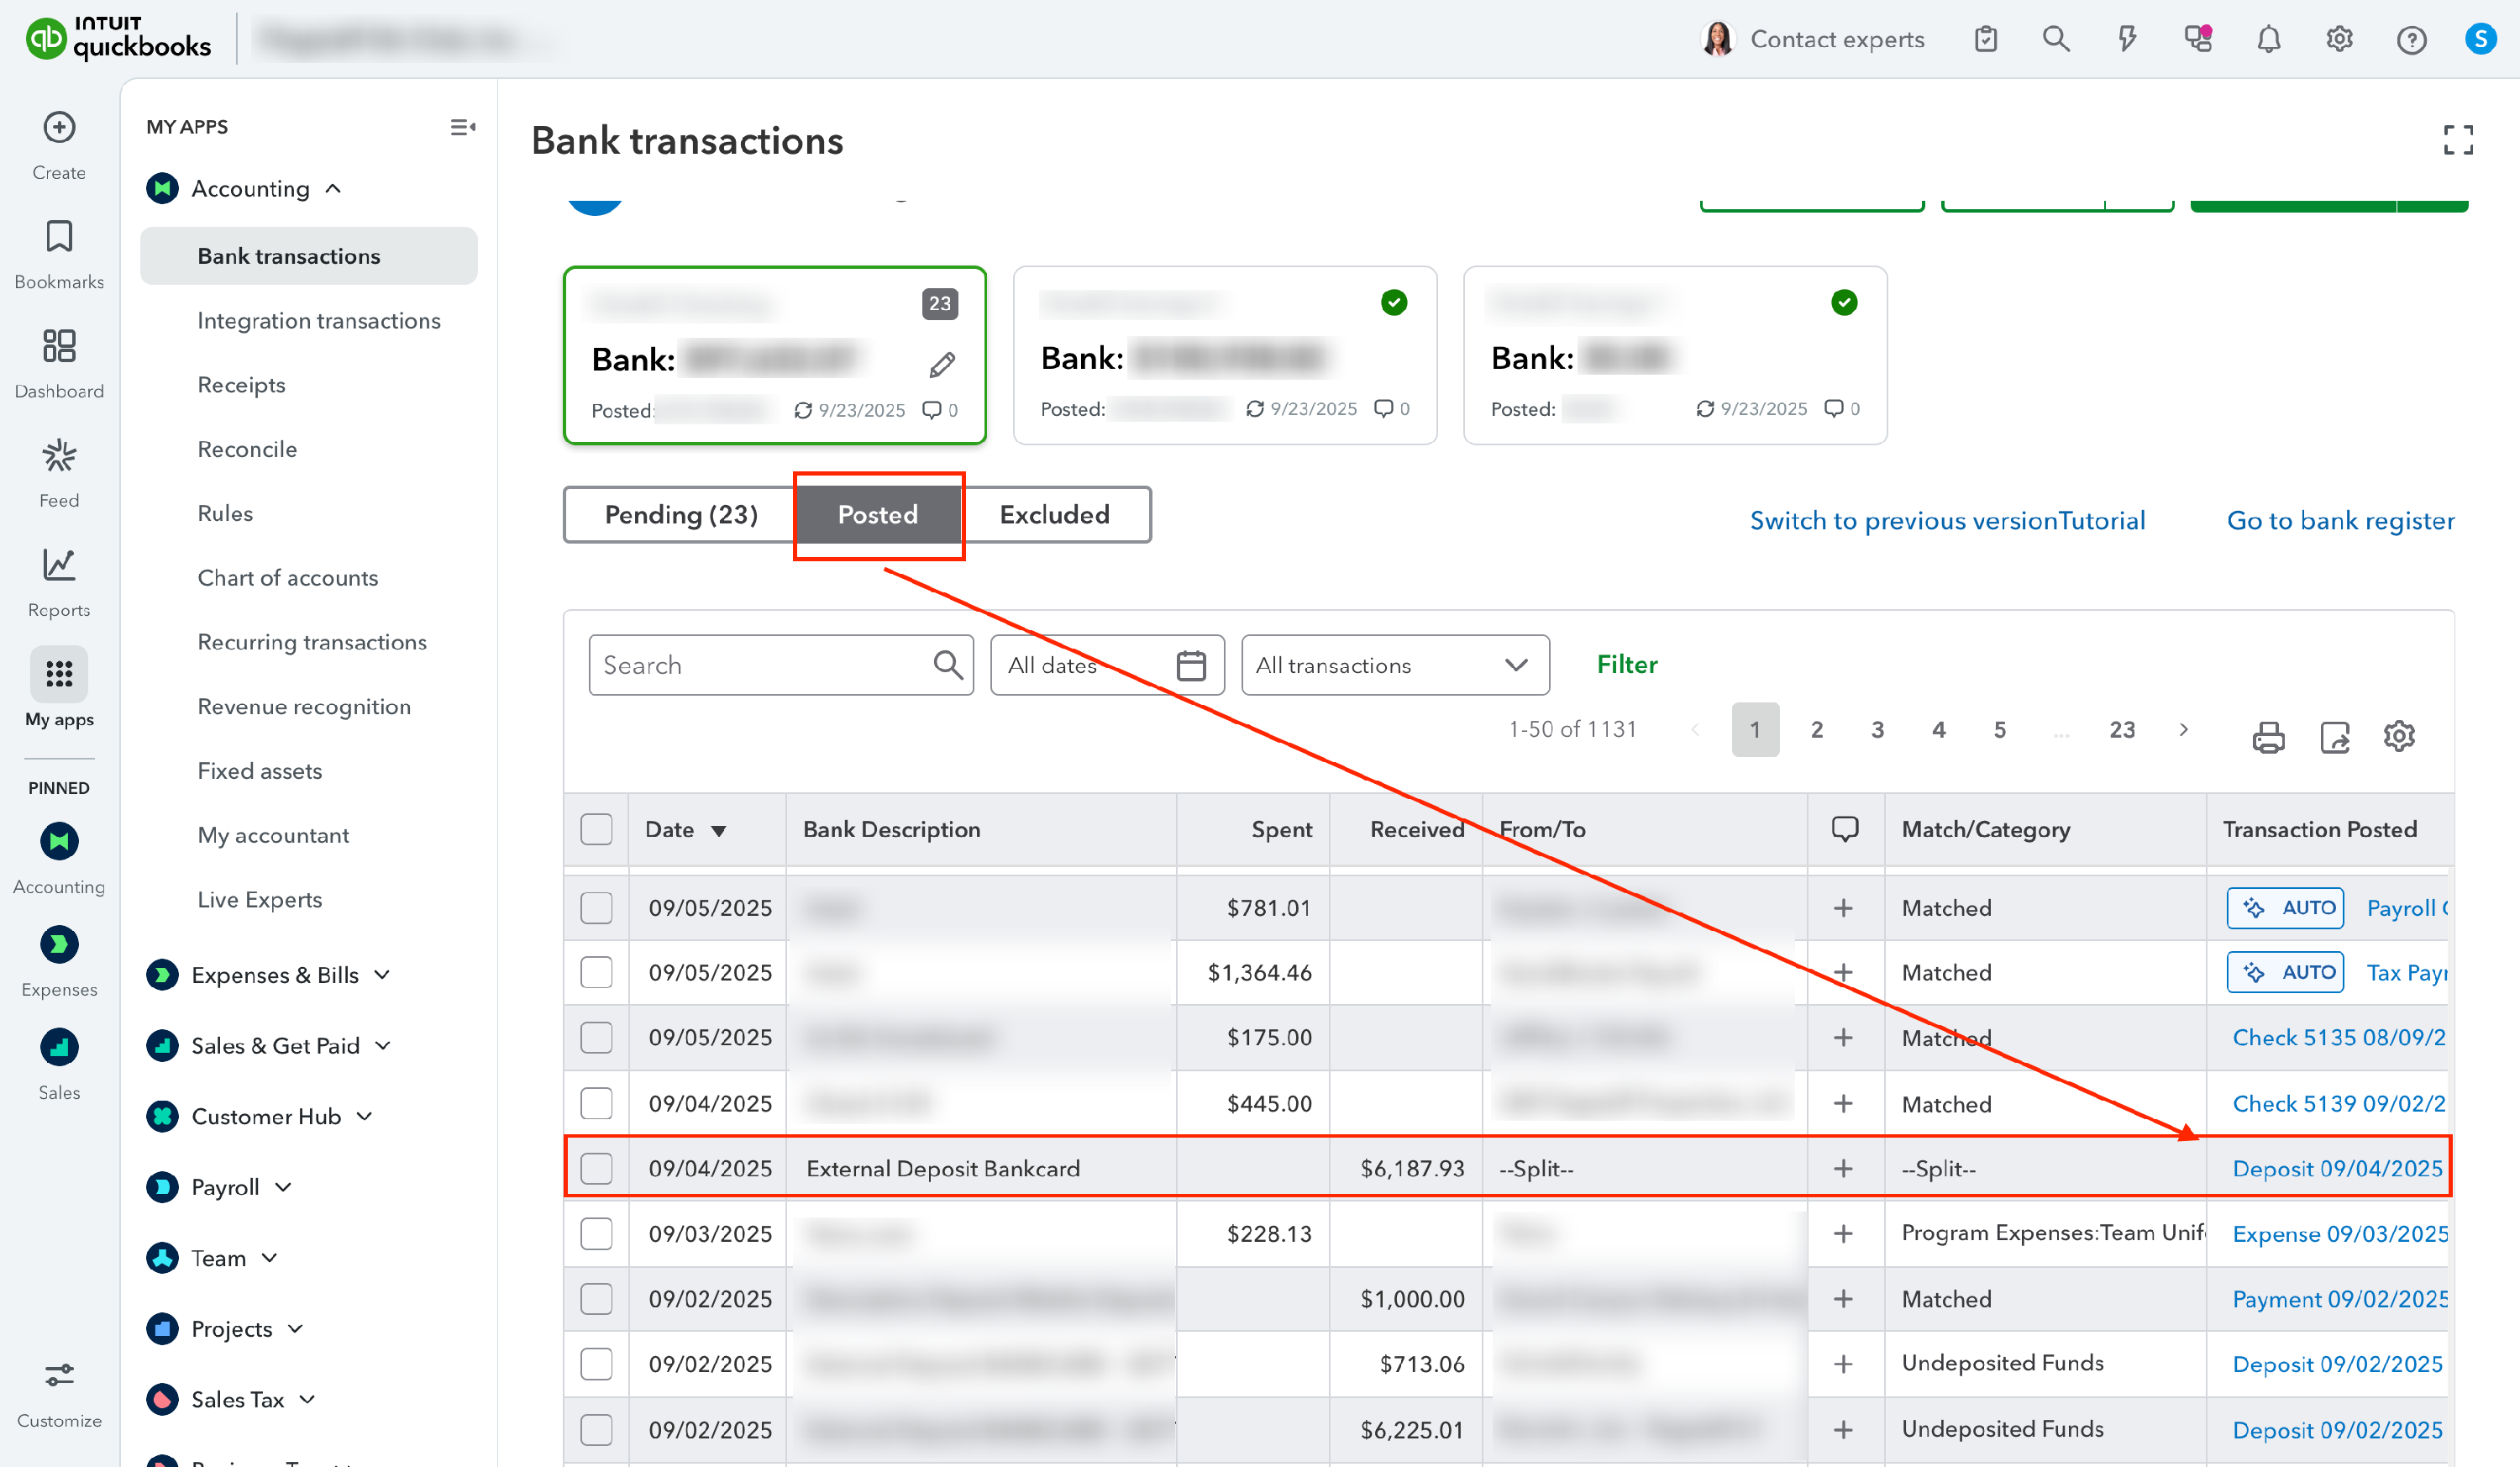Click the notifications bell icon
The height and width of the screenshot is (1467, 2520).
click(x=2268, y=39)
